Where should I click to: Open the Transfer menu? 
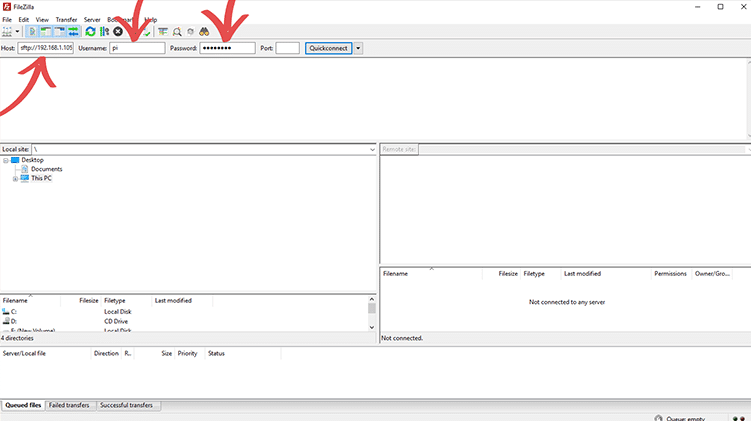tap(66, 20)
